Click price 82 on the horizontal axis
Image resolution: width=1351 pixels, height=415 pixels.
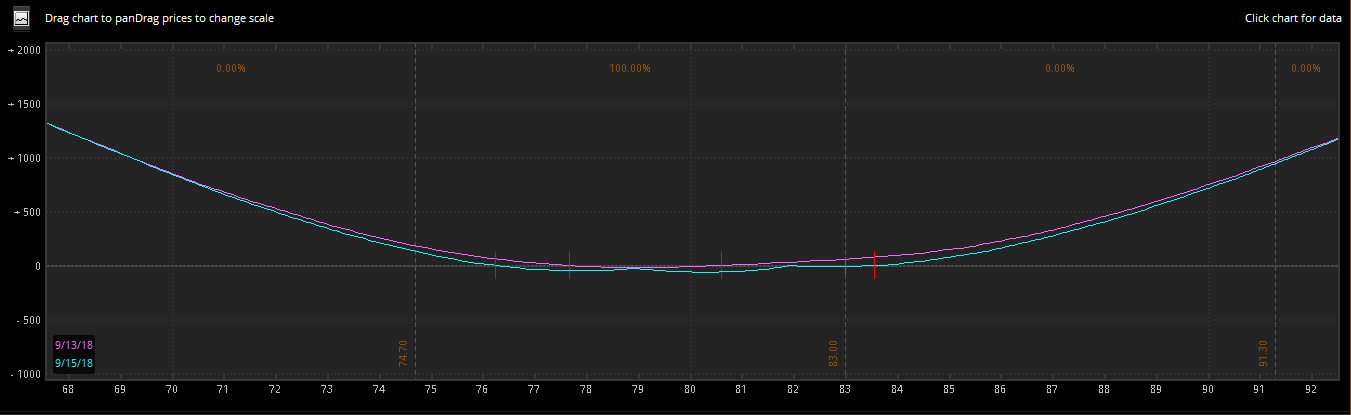[x=793, y=390]
